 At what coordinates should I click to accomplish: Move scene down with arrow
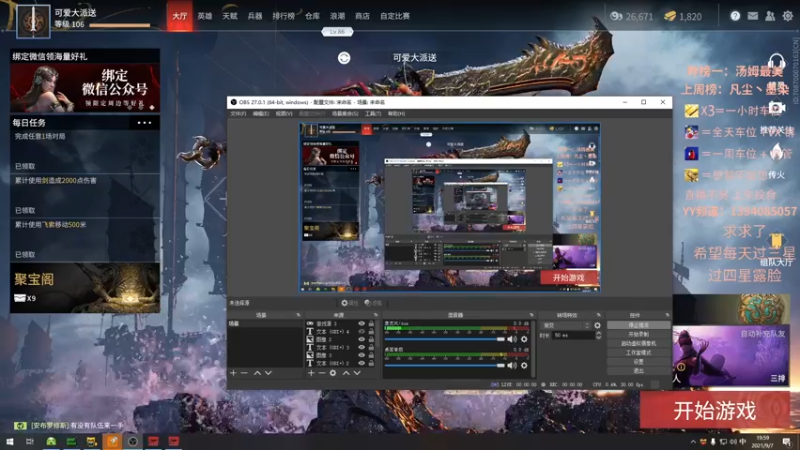[x=268, y=373]
